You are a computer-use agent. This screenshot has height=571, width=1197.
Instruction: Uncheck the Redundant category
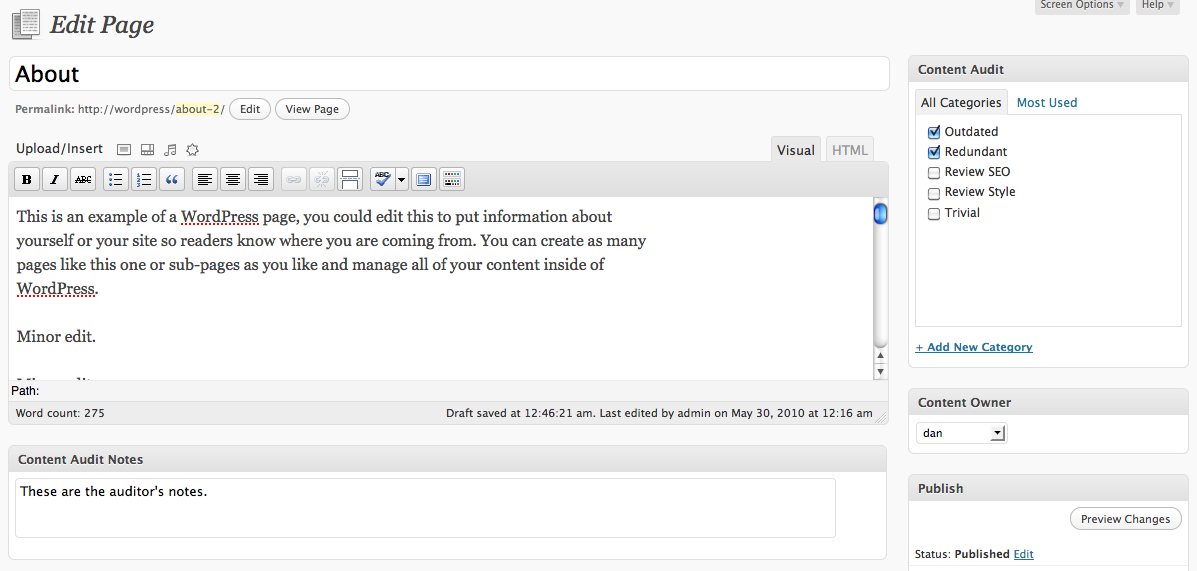click(x=934, y=152)
